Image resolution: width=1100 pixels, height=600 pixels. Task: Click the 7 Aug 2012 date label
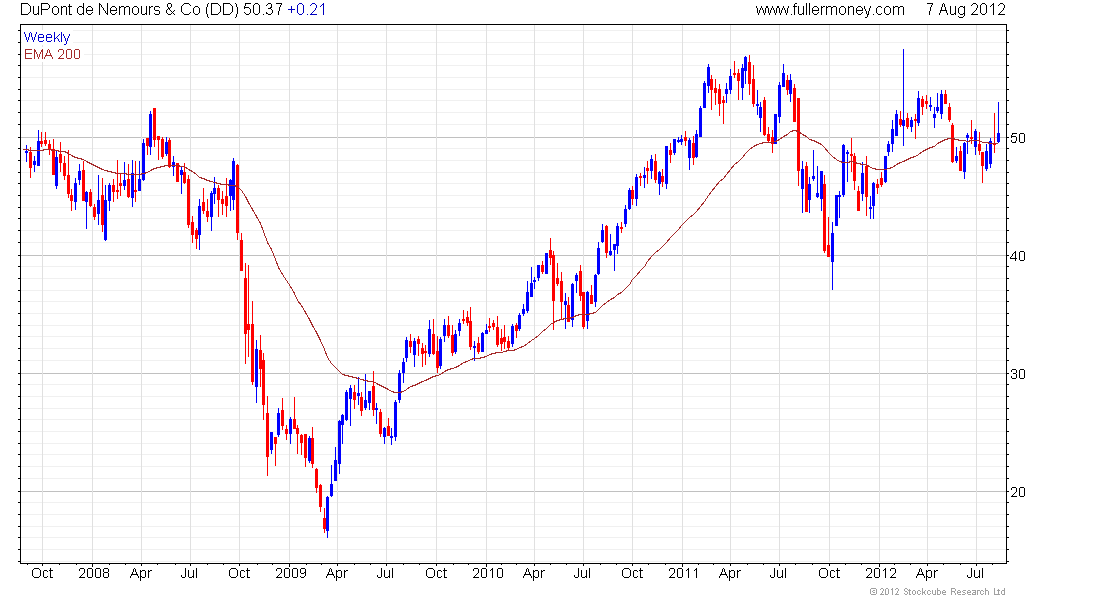point(965,10)
